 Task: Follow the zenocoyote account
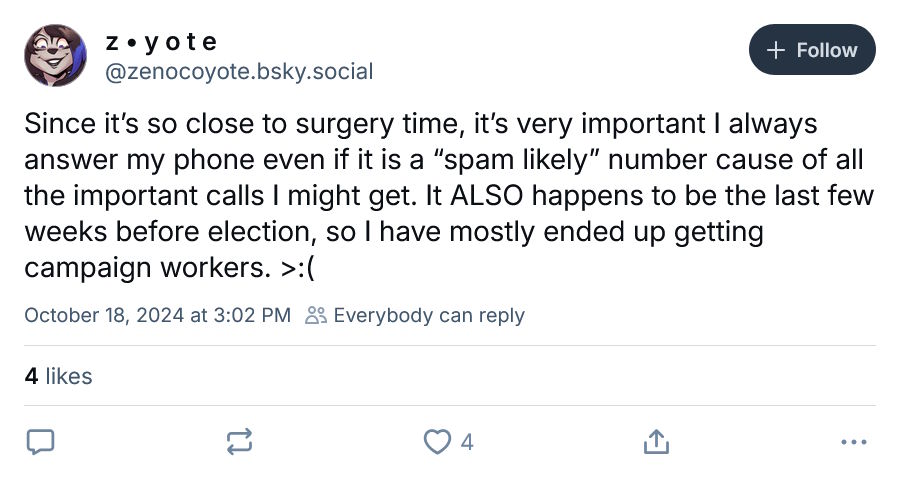pos(812,49)
